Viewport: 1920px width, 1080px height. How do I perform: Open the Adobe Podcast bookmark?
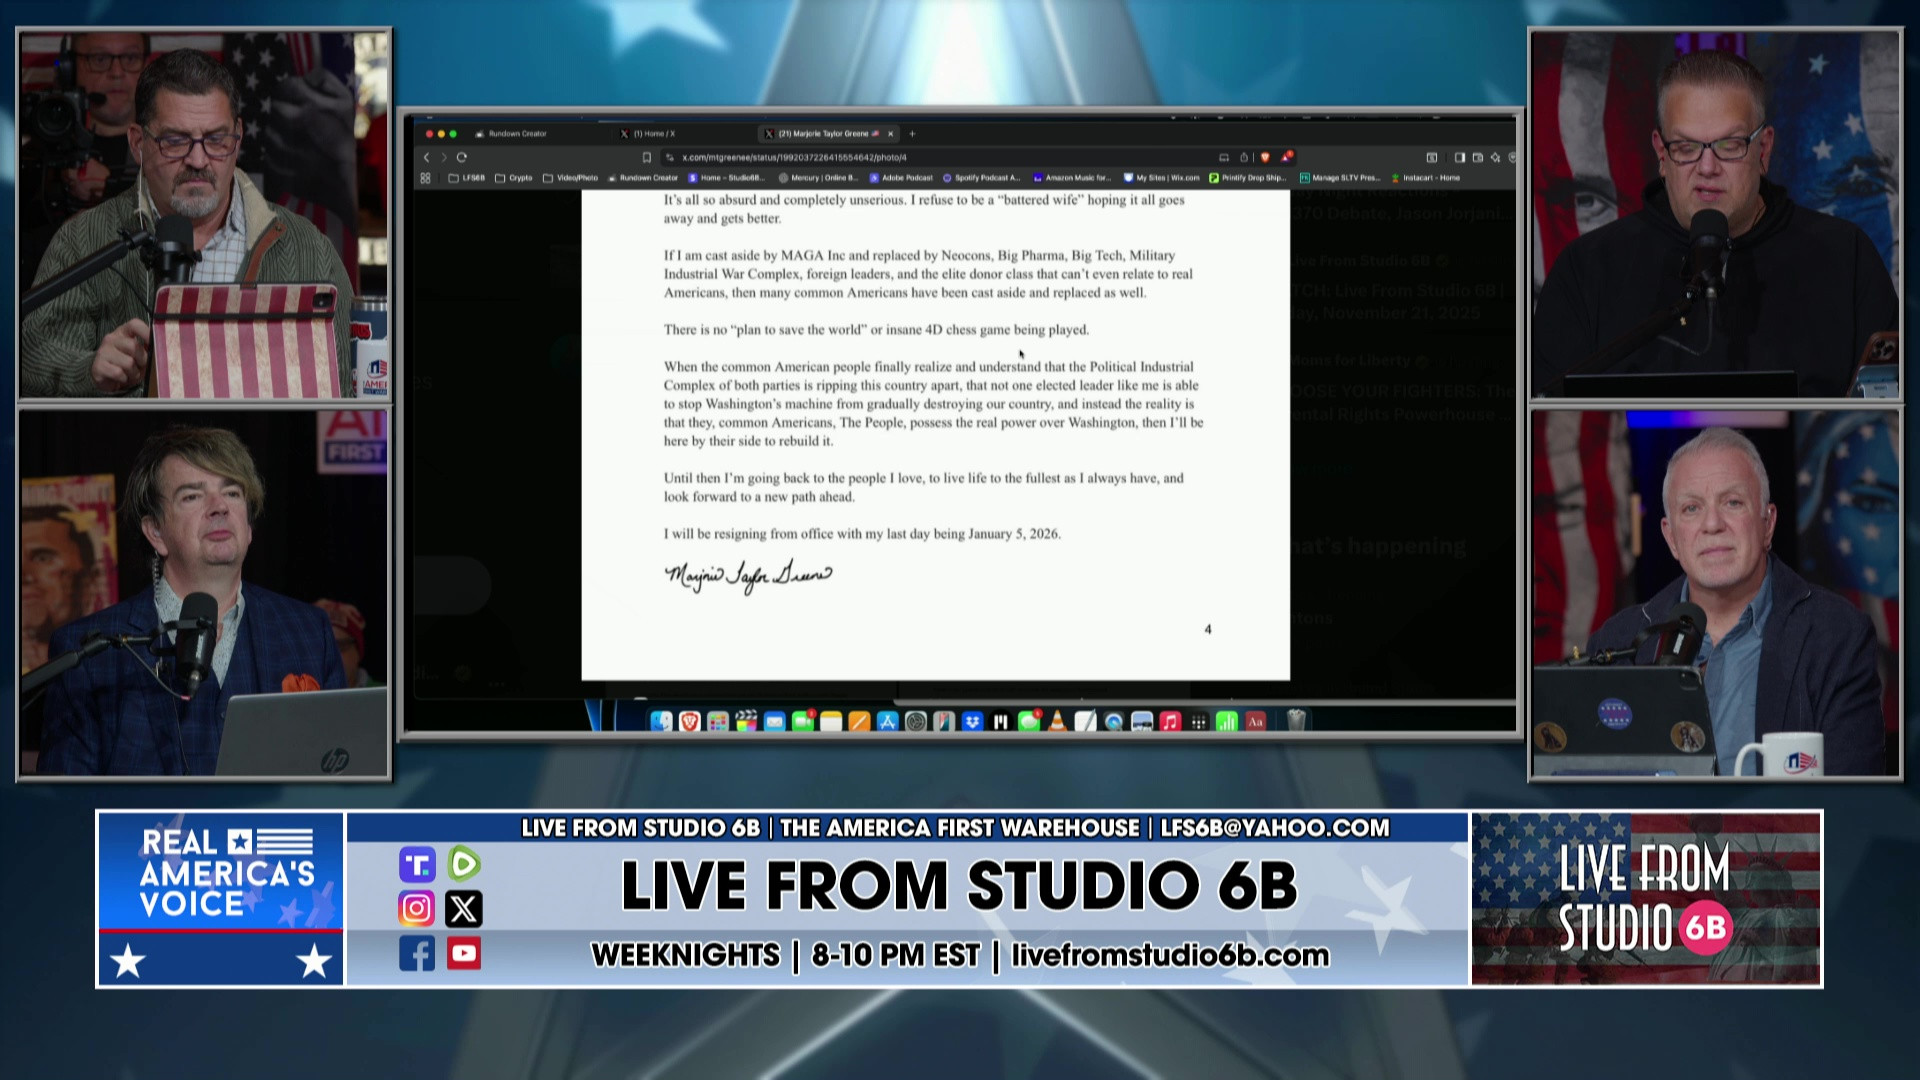click(910, 177)
